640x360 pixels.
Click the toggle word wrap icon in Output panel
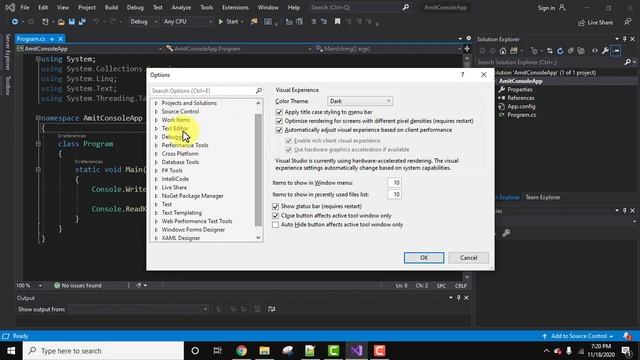(x=271, y=309)
